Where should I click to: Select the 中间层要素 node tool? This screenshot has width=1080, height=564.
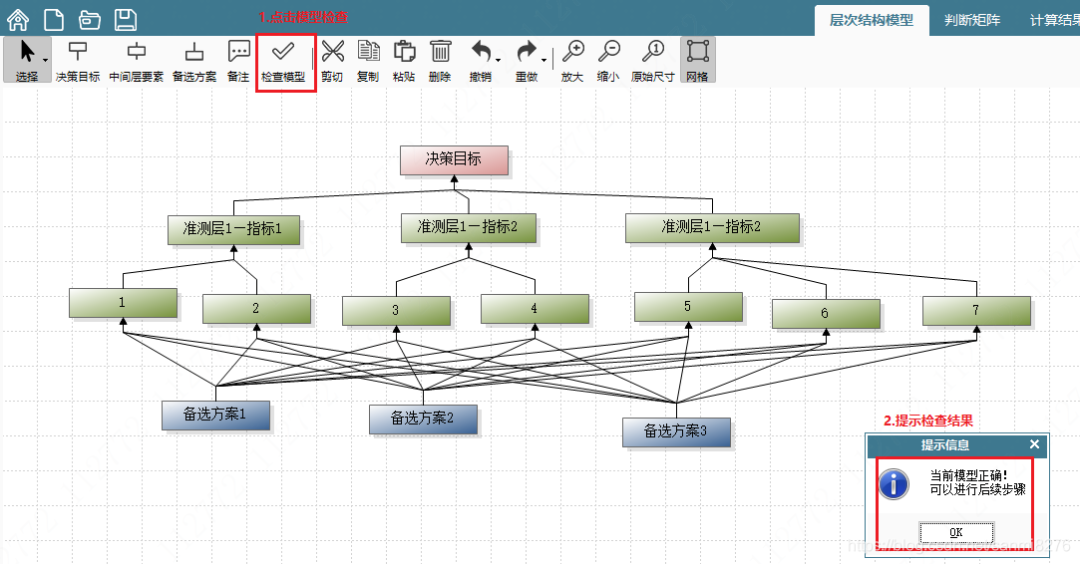(136, 61)
